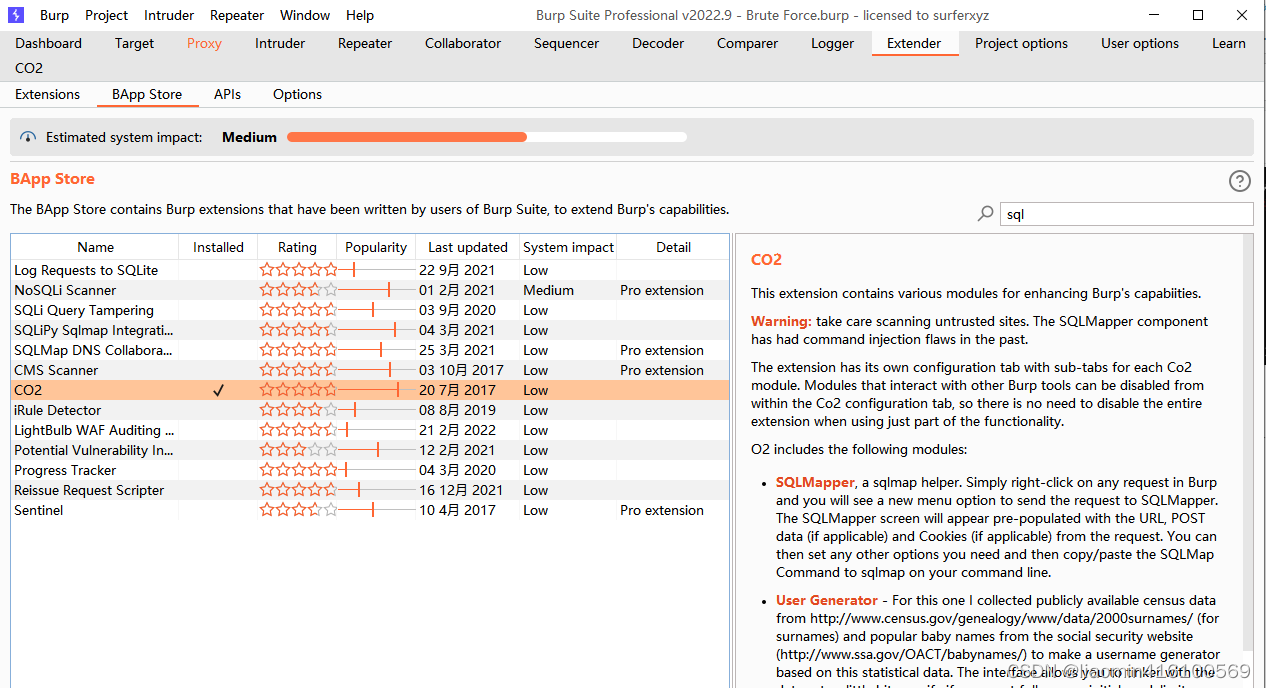The height and width of the screenshot is (688, 1266).
Task: Select the SQLi Query Tampering row
Action: [x=370, y=310]
